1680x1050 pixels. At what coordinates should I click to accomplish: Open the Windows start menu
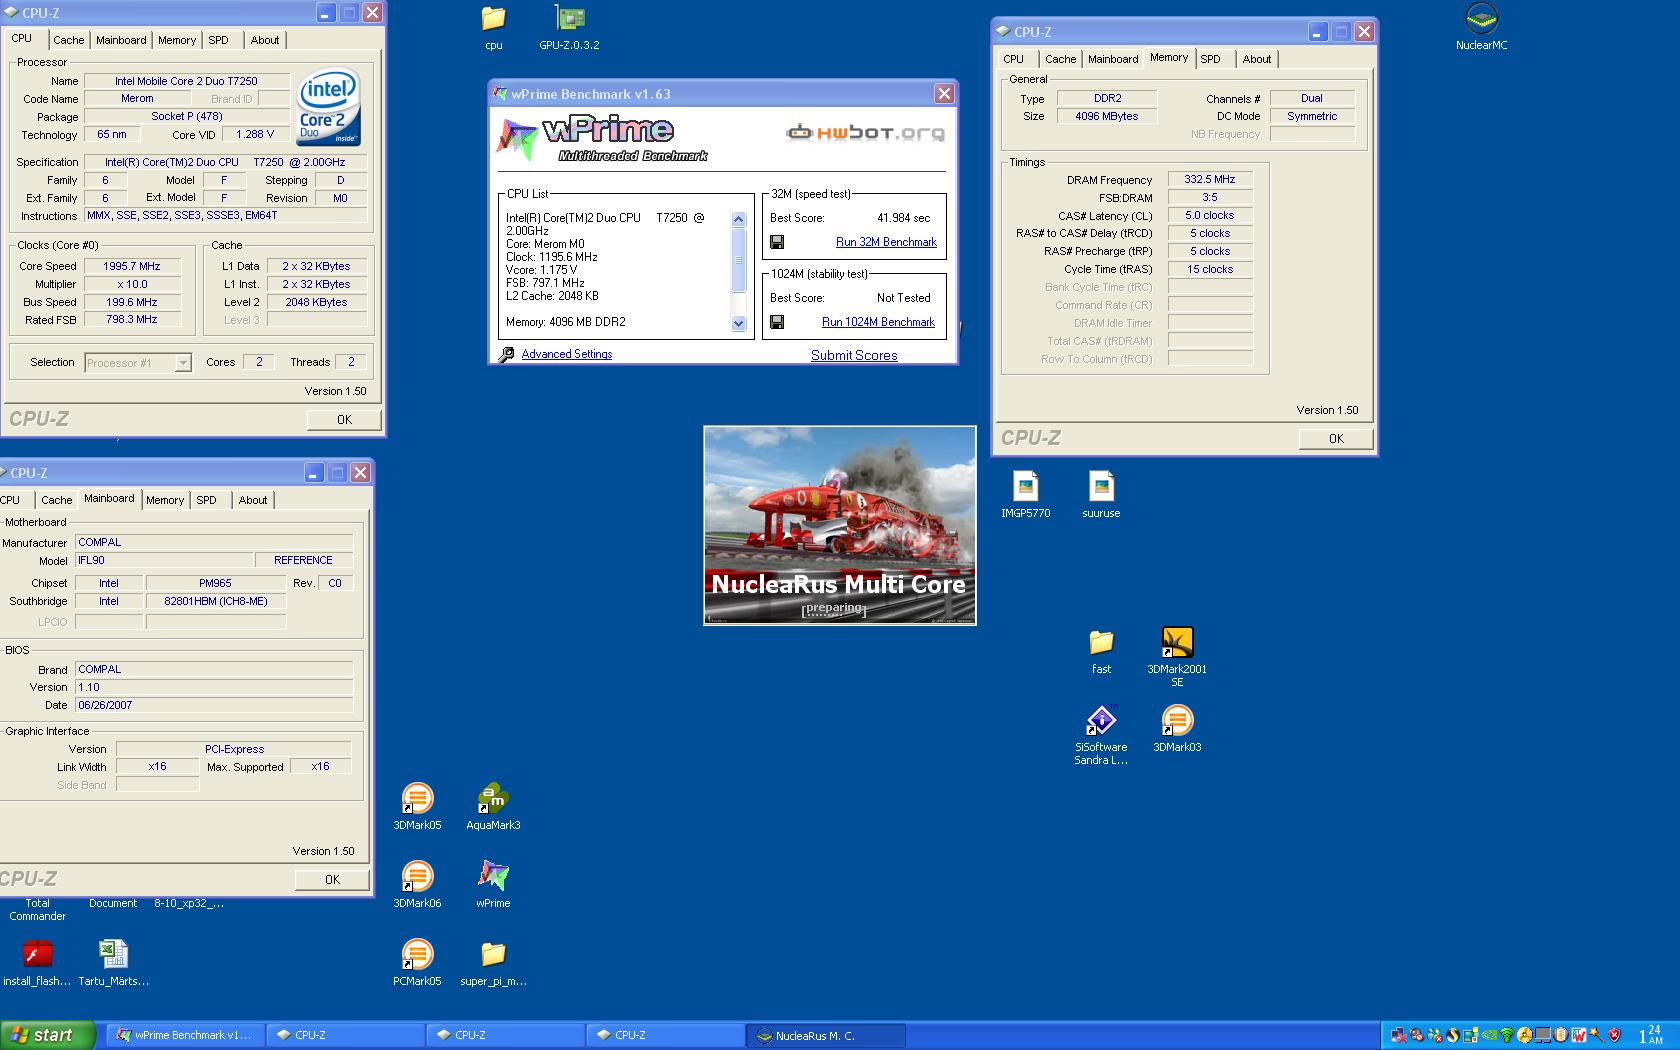(x=47, y=1035)
